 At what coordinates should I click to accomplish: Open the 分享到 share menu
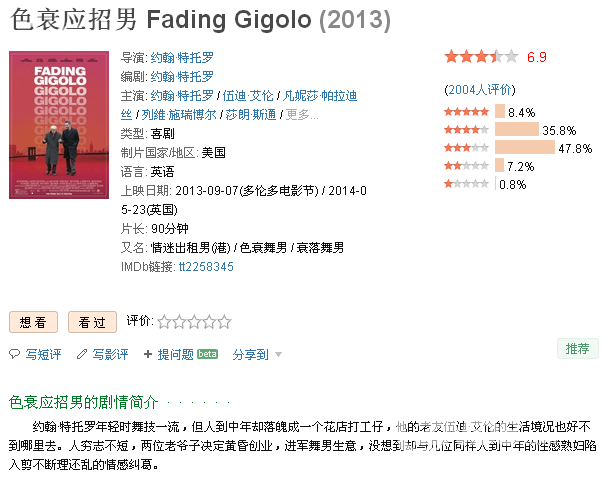coord(250,354)
